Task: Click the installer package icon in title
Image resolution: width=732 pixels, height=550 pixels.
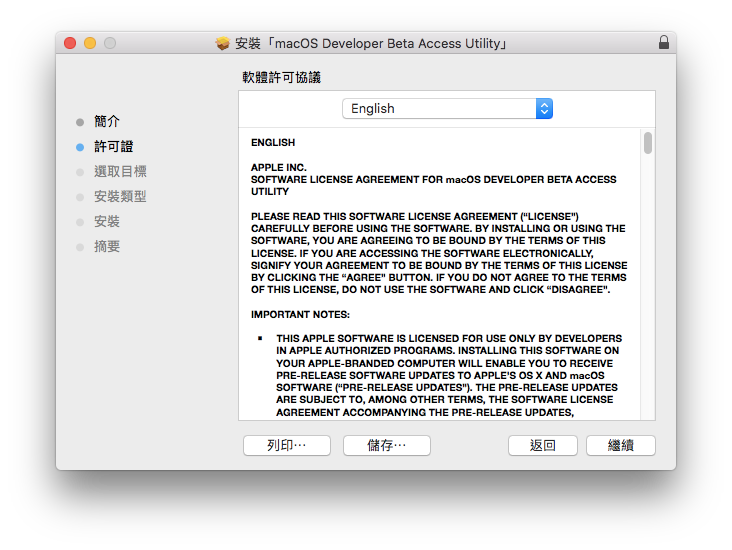Action: 223,43
